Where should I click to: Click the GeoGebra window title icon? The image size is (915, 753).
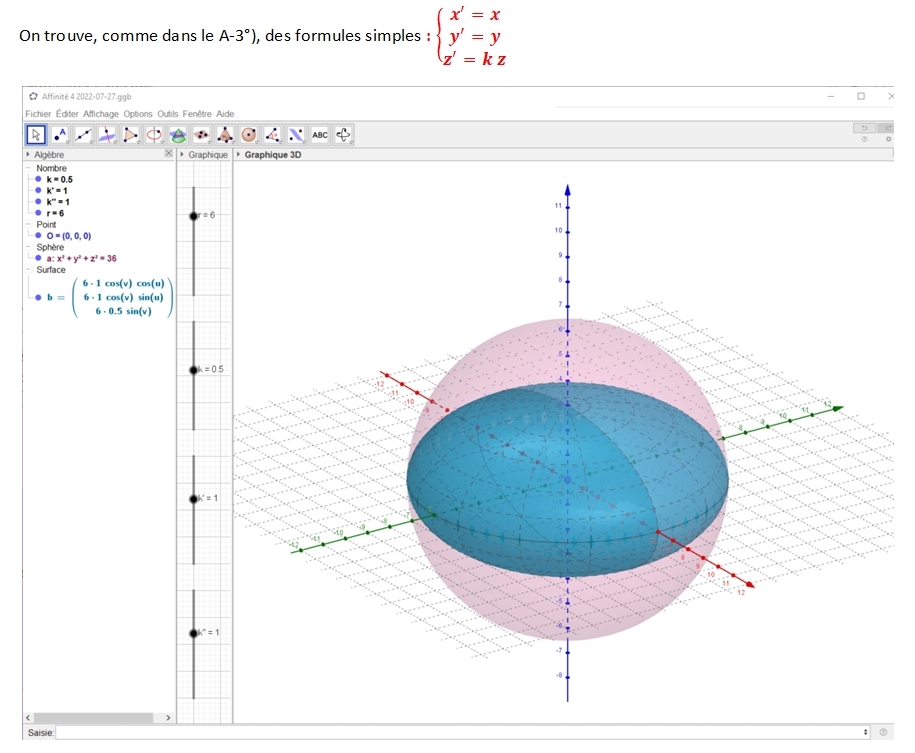pos(33,96)
